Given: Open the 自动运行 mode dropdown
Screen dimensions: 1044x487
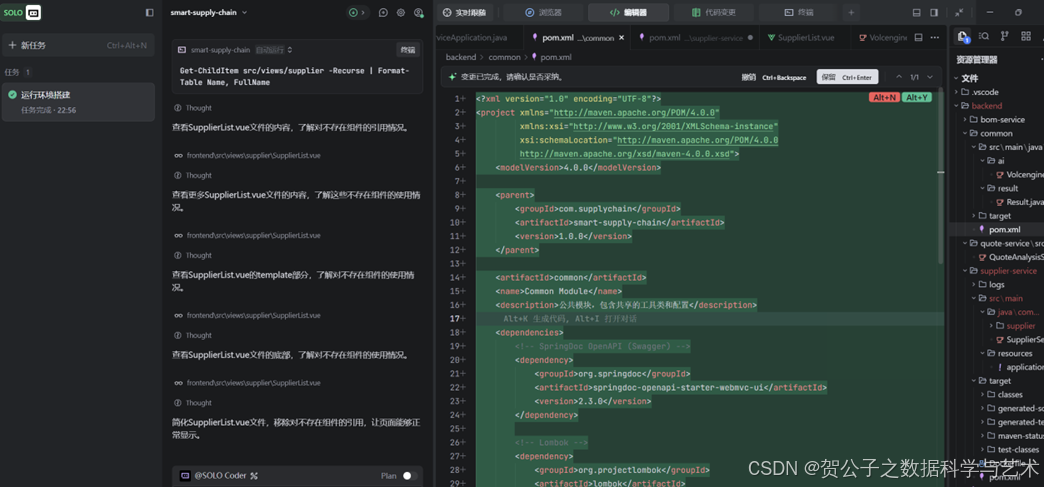Looking at the screenshot, I should [x=274, y=50].
